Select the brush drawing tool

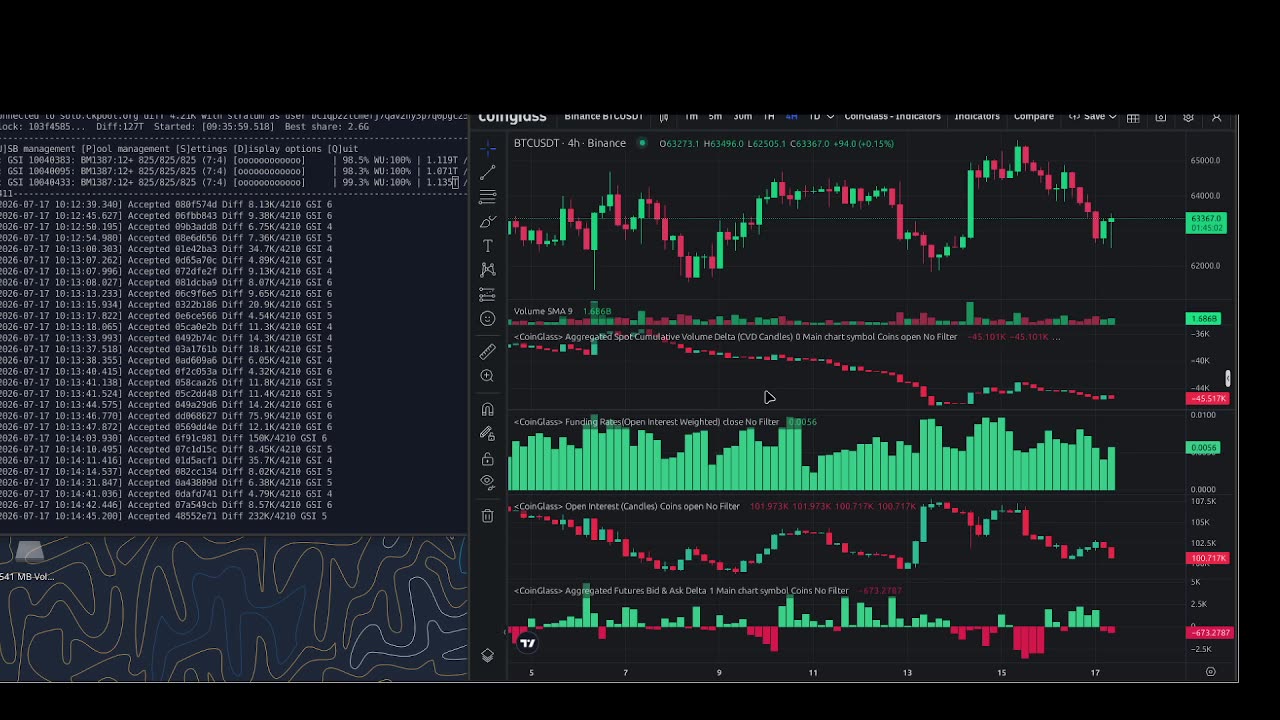488,222
